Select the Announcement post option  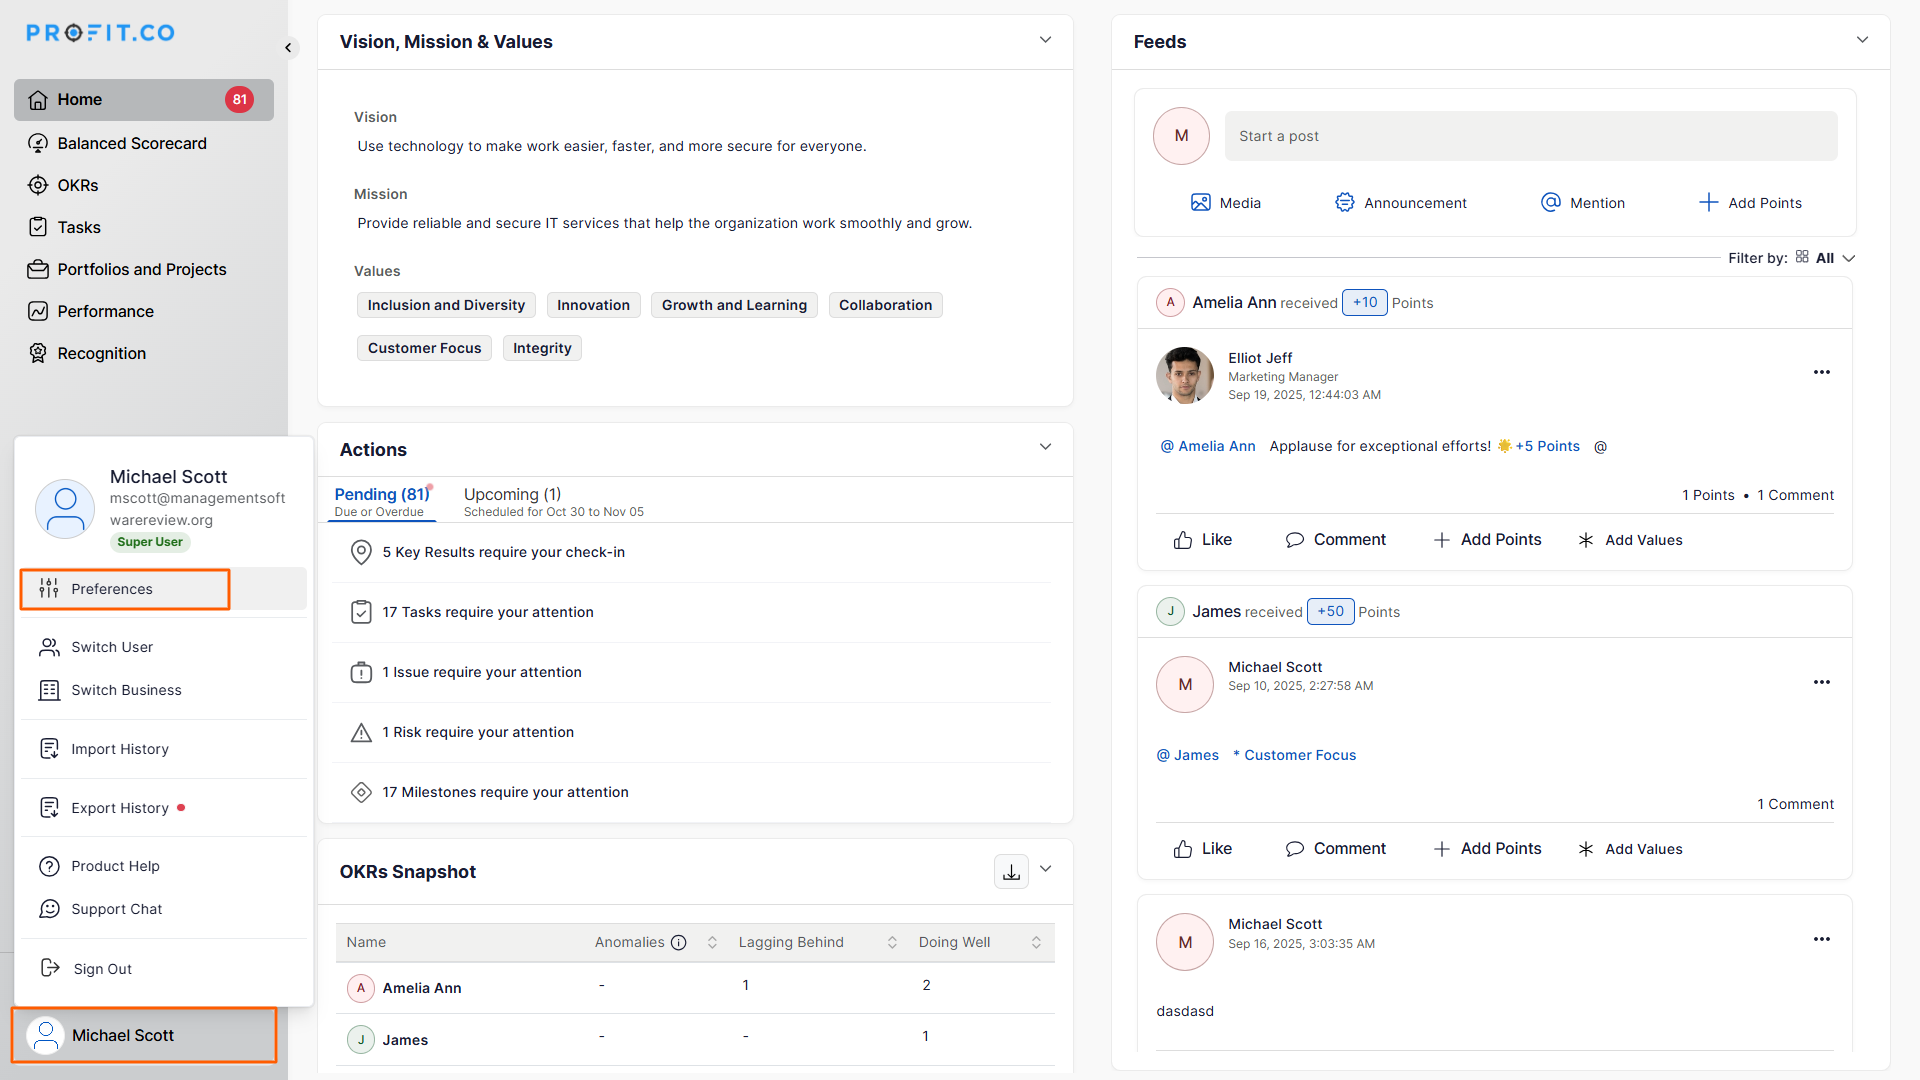click(x=1400, y=203)
